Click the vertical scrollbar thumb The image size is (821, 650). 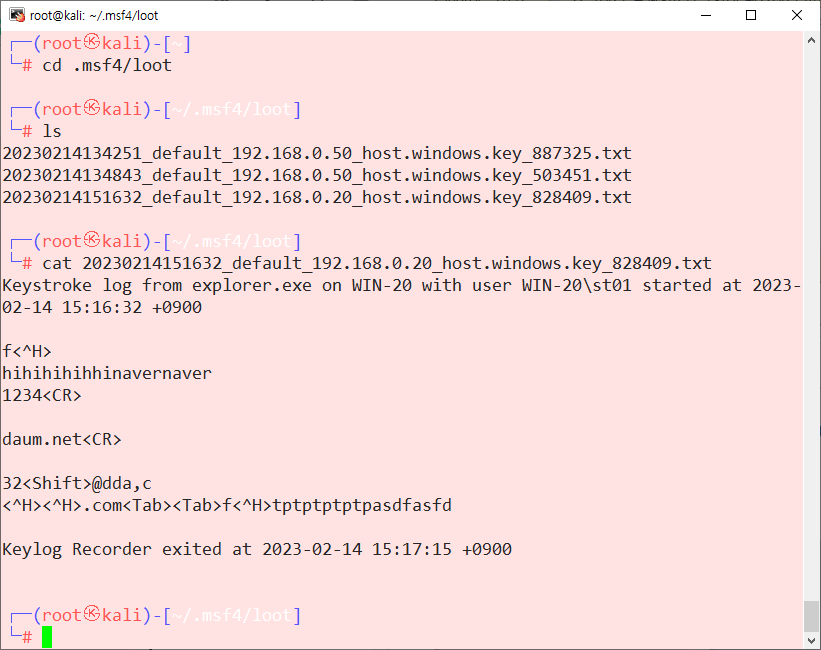pos(811,616)
